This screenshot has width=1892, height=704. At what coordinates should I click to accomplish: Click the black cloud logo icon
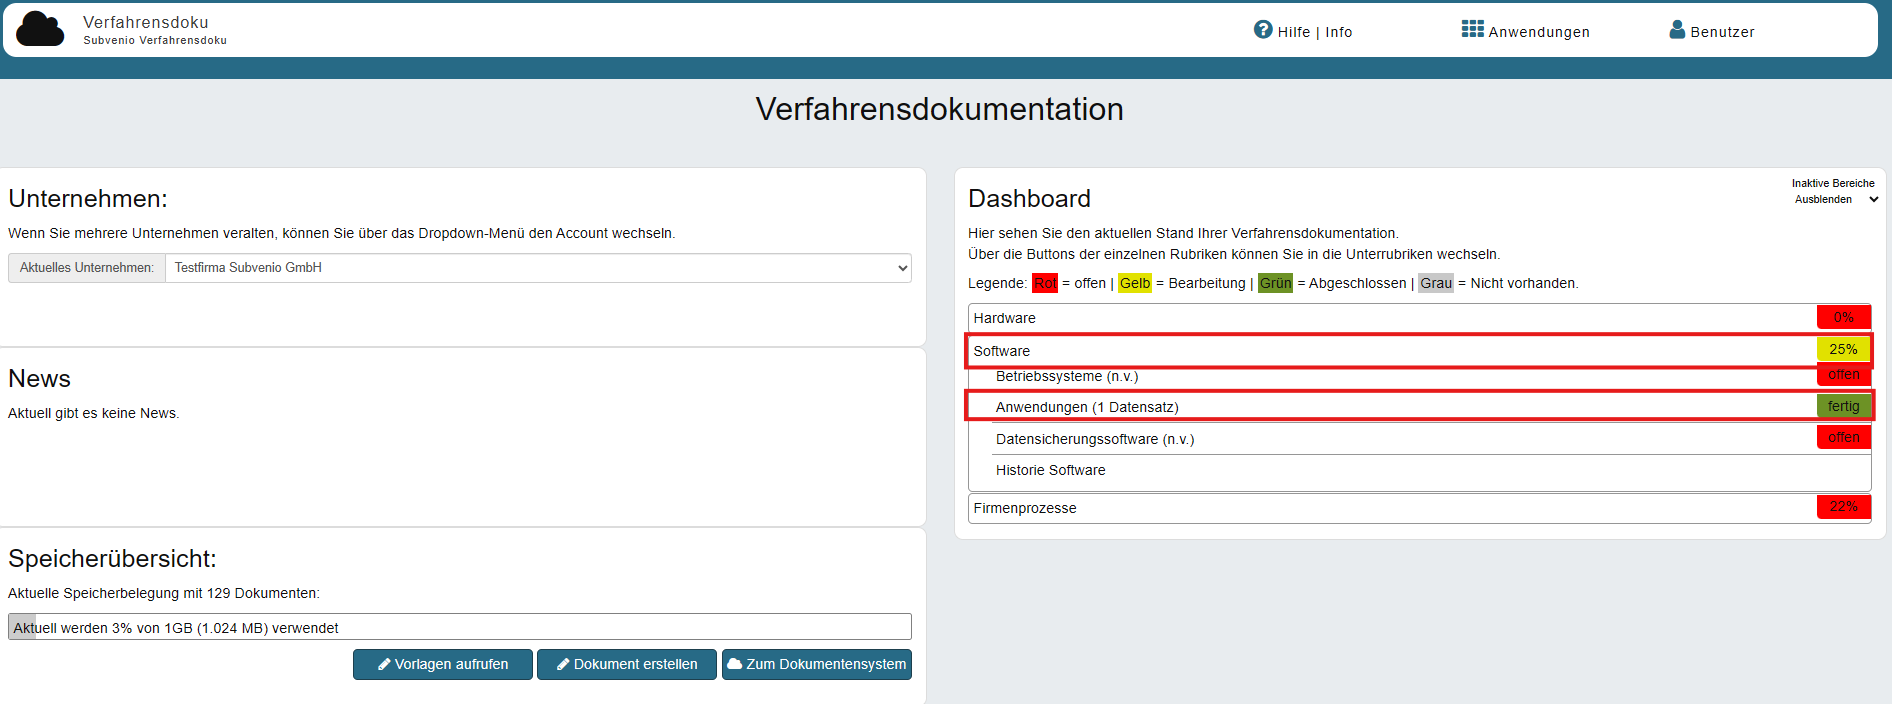pyautogui.click(x=40, y=29)
